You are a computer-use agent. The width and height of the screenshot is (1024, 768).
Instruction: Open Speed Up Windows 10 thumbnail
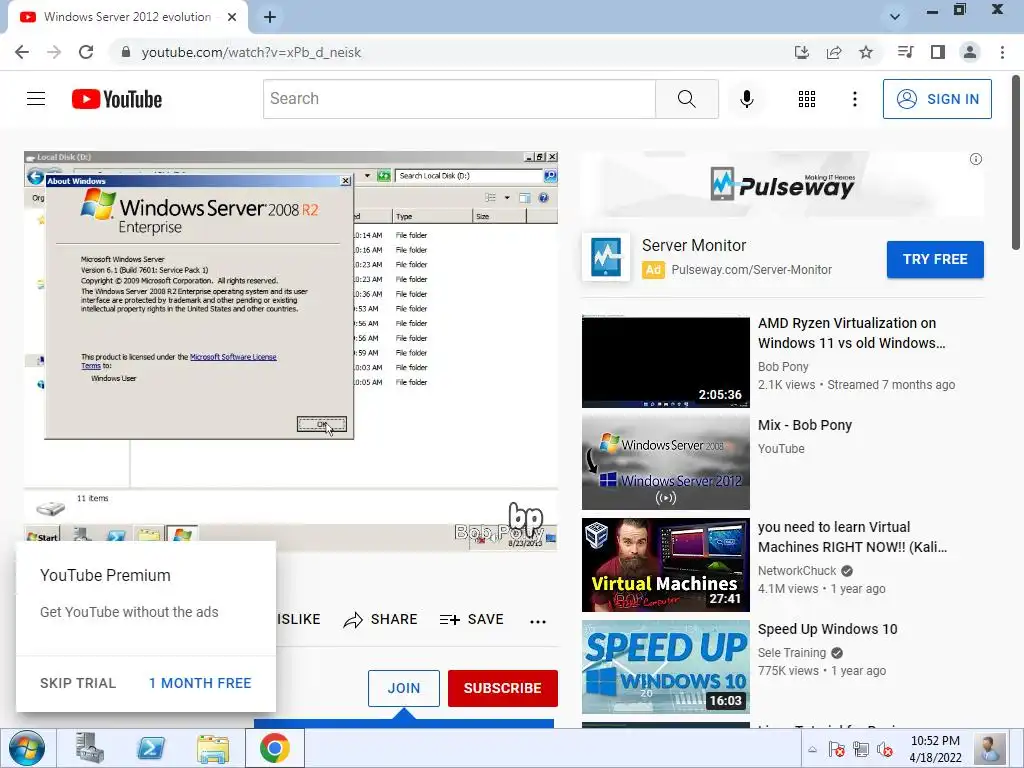(665, 667)
